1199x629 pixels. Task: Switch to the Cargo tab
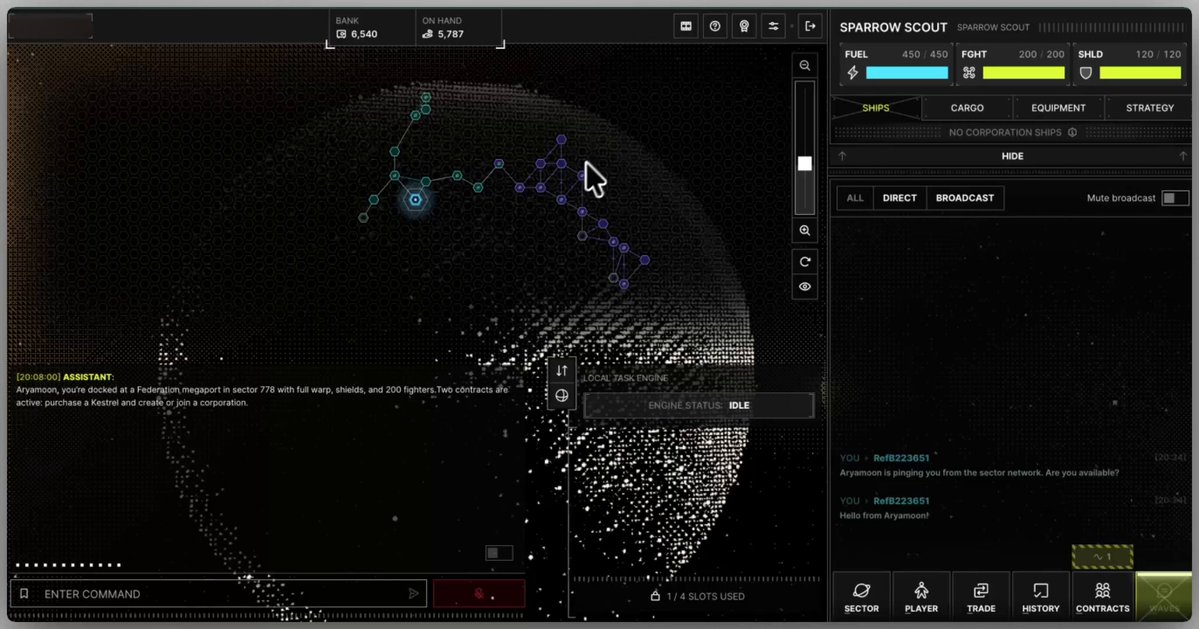point(967,108)
